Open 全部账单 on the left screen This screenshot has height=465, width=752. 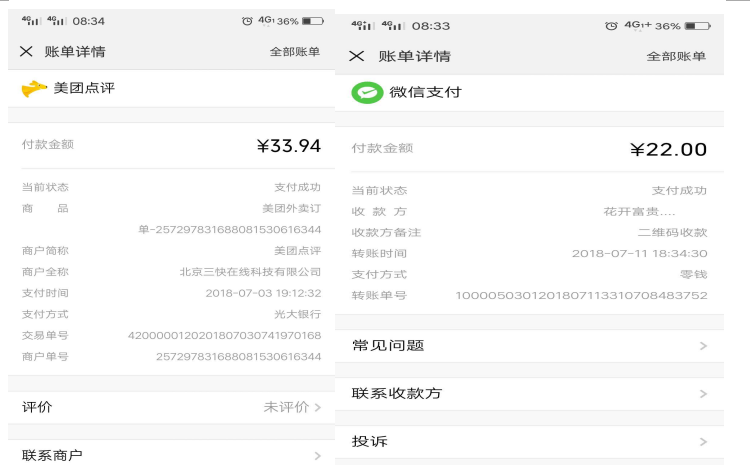[294, 52]
